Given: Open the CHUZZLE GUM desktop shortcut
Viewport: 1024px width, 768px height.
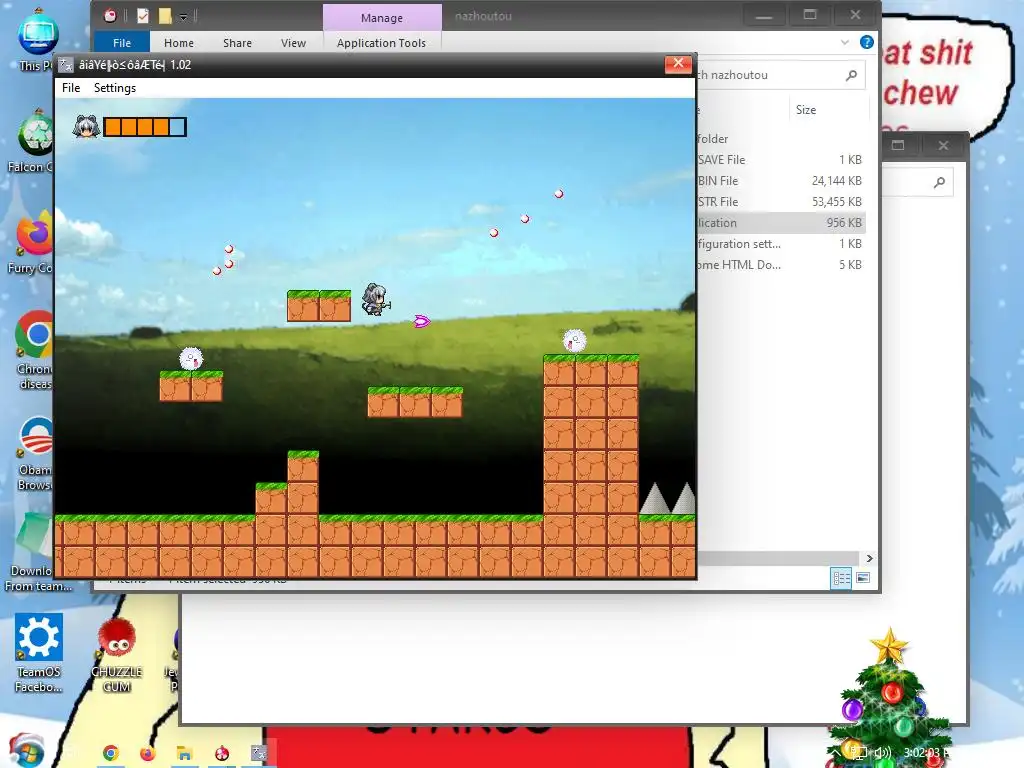Looking at the screenshot, I should coord(116,654).
